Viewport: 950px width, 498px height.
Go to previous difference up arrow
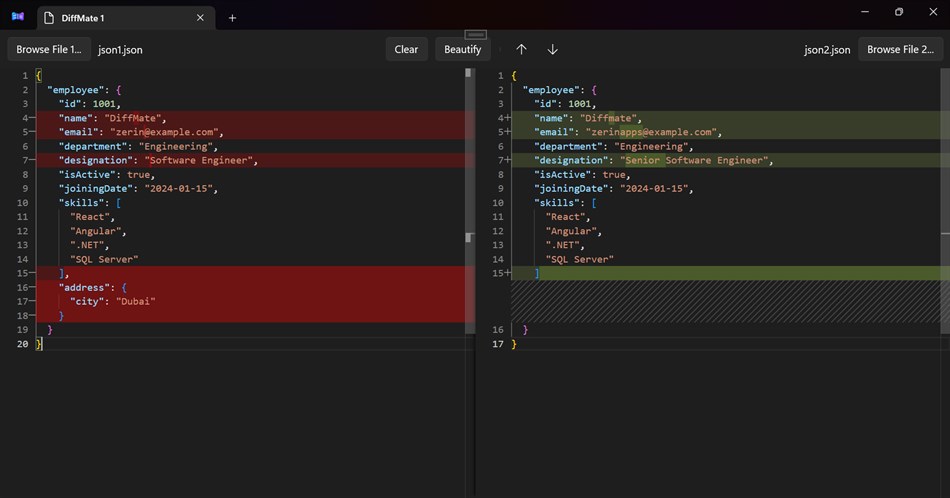point(521,49)
